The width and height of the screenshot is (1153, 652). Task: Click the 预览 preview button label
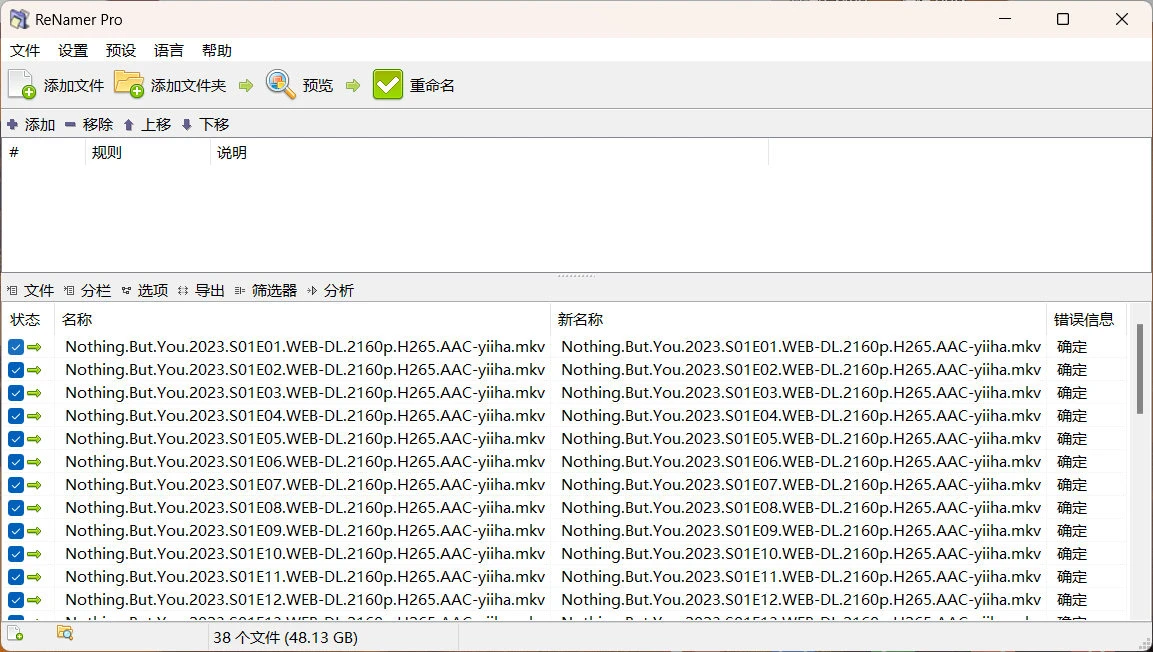point(318,85)
